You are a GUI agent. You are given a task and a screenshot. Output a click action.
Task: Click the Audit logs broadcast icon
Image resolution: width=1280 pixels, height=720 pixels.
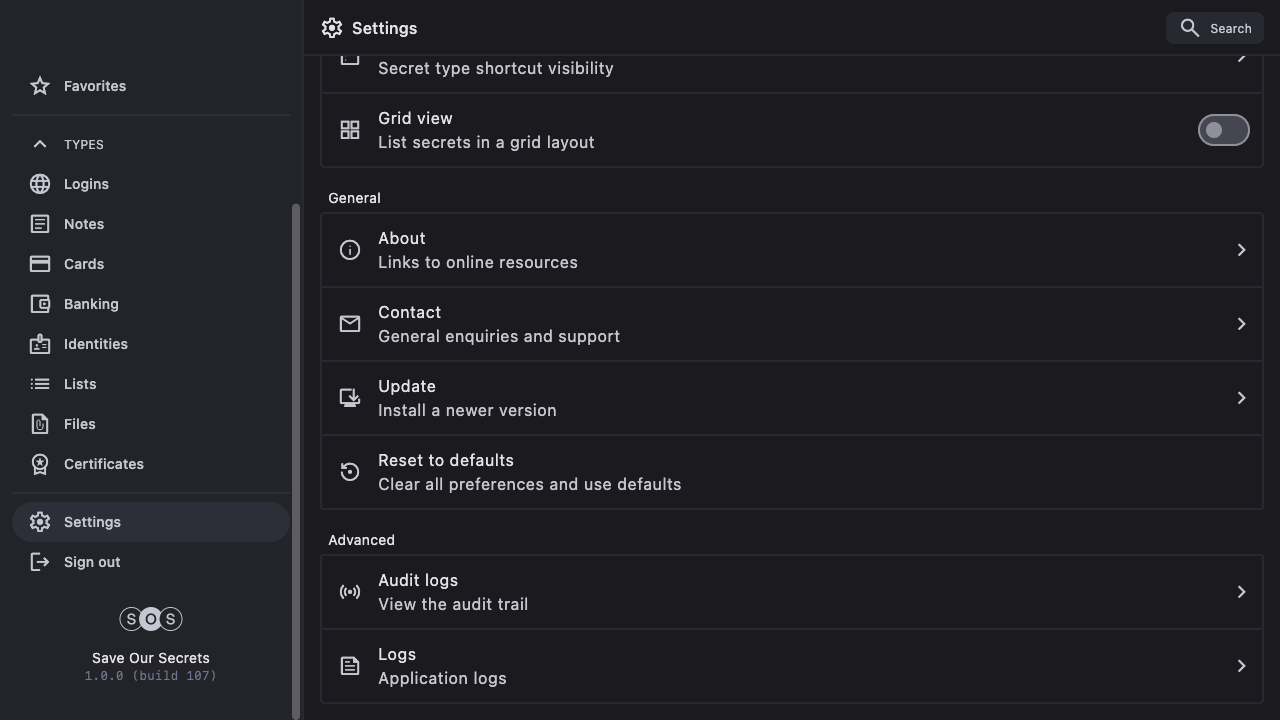[350, 592]
